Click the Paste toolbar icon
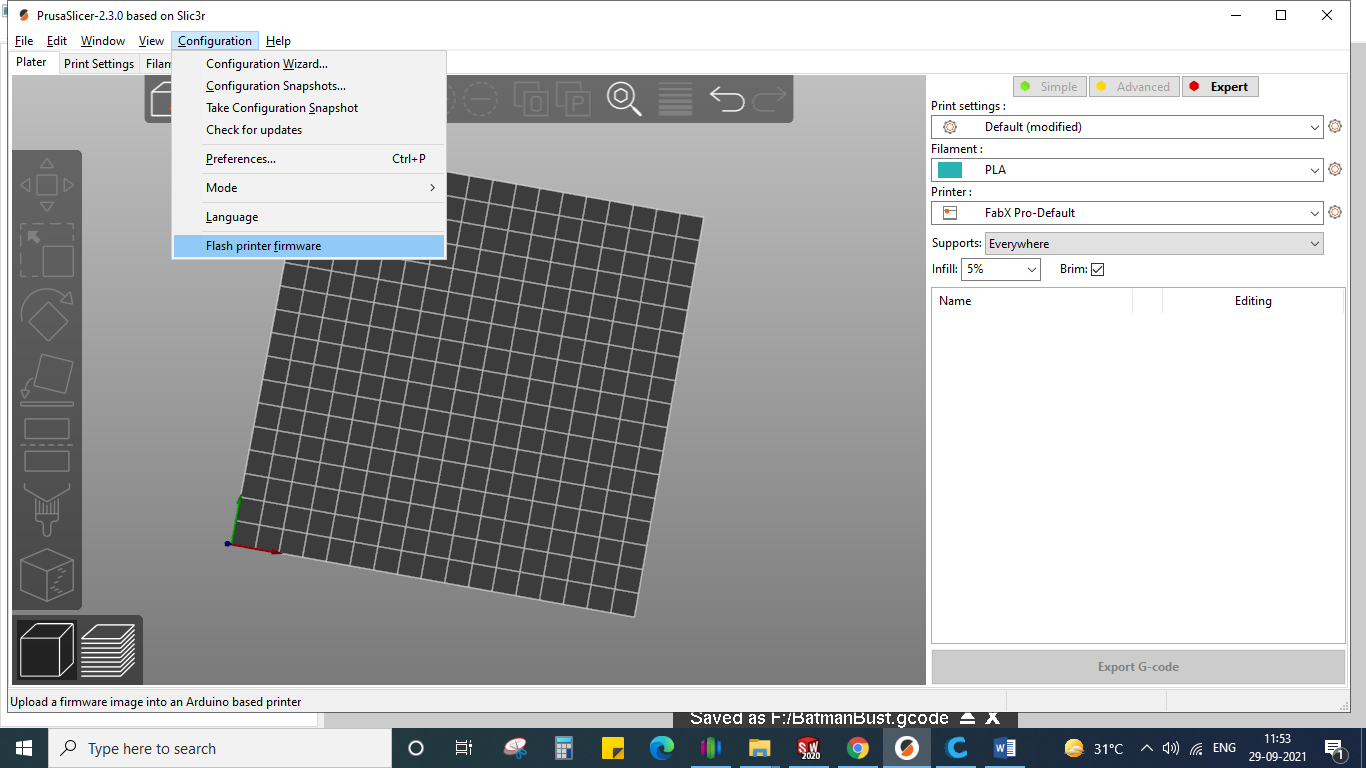 (x=574, y=99)
